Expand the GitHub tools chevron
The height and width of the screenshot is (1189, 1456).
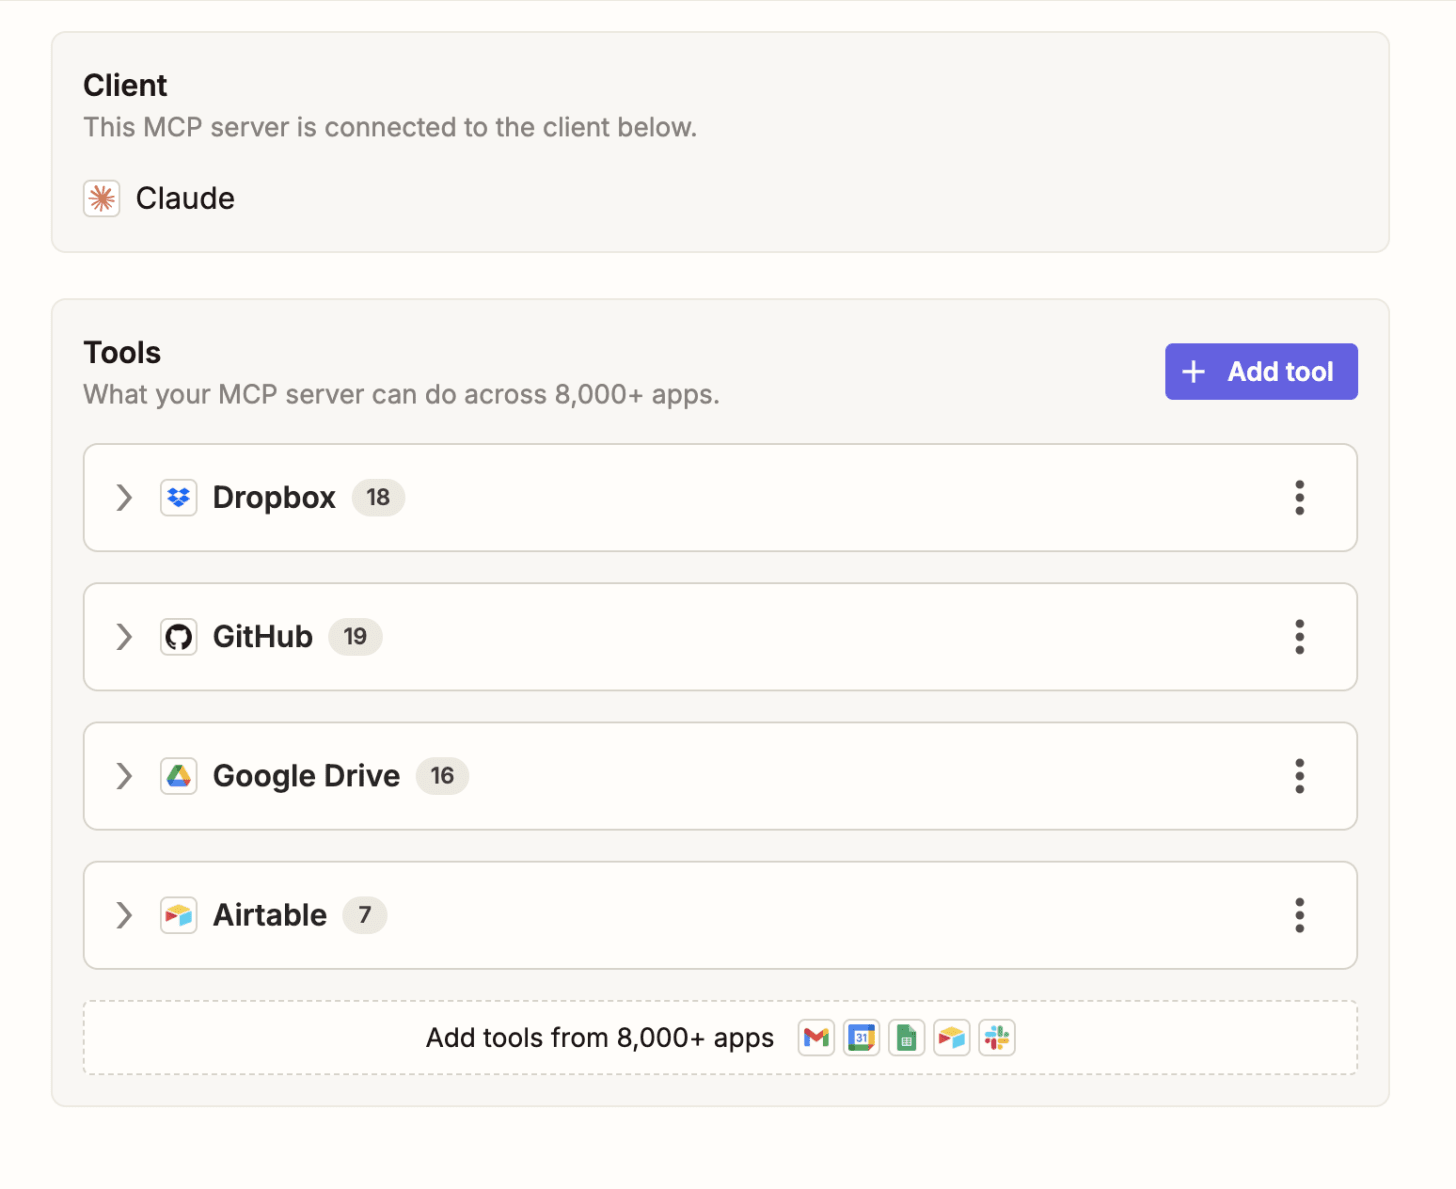tap(124, 636)
